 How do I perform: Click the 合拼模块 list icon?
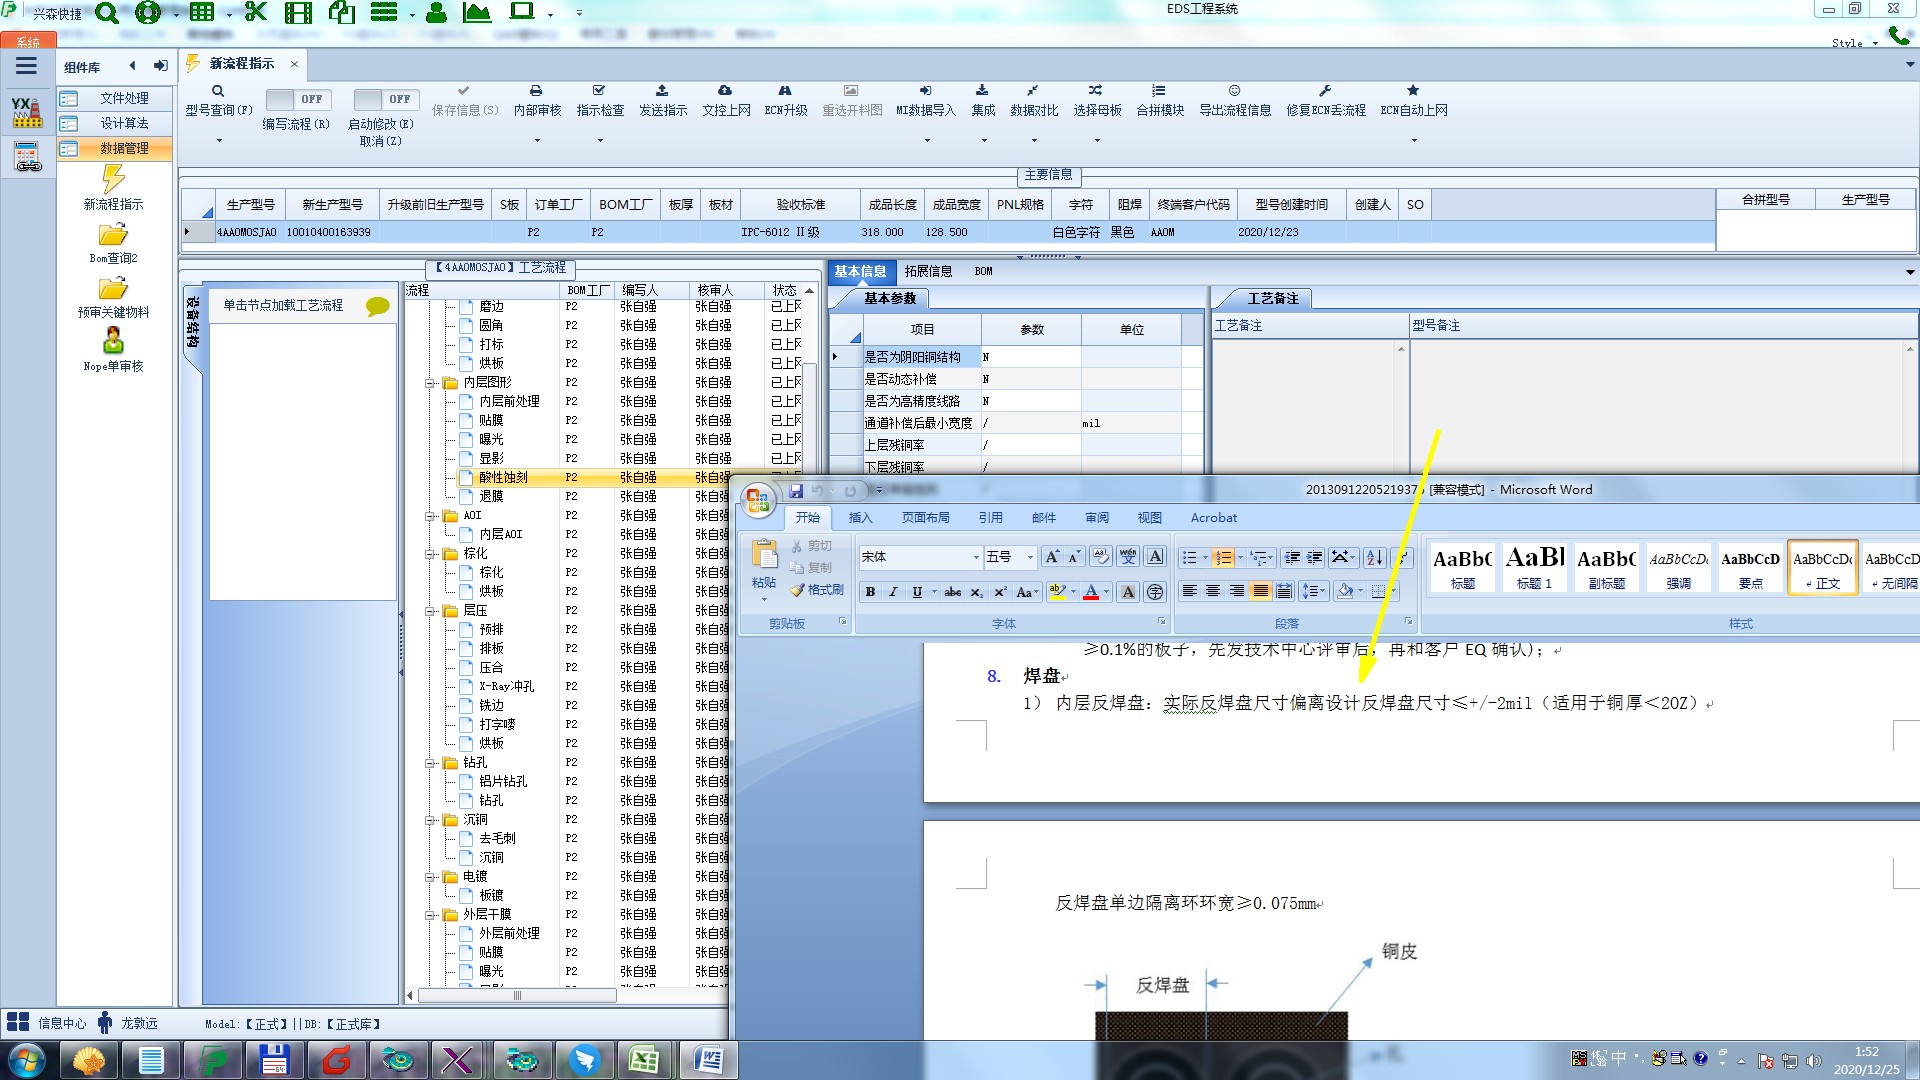click(1159, 91)
